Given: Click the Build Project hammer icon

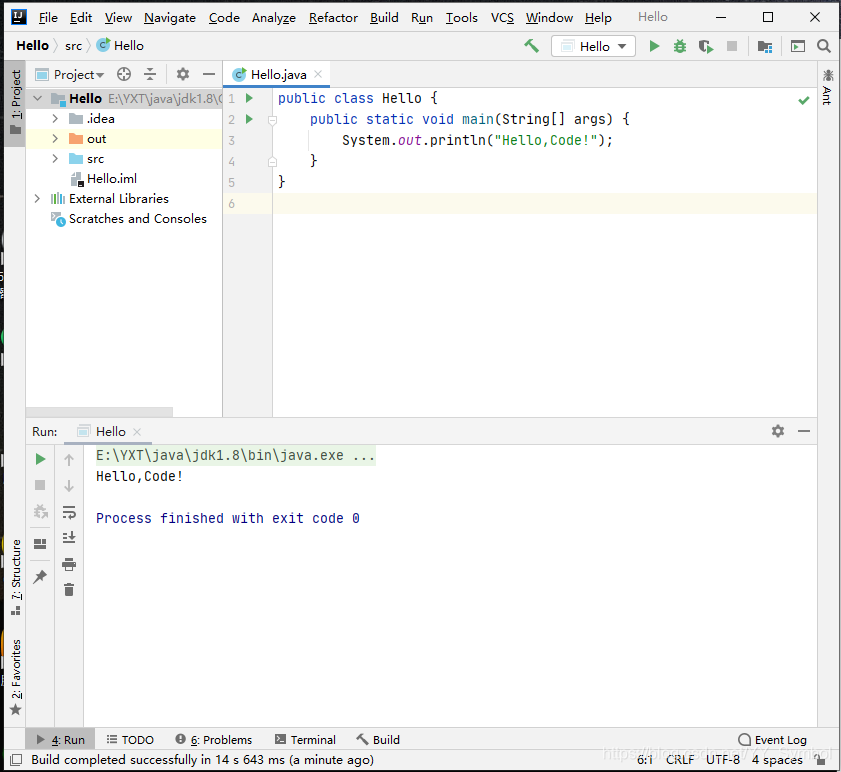Looking at the screenshot, I should 532,46.
